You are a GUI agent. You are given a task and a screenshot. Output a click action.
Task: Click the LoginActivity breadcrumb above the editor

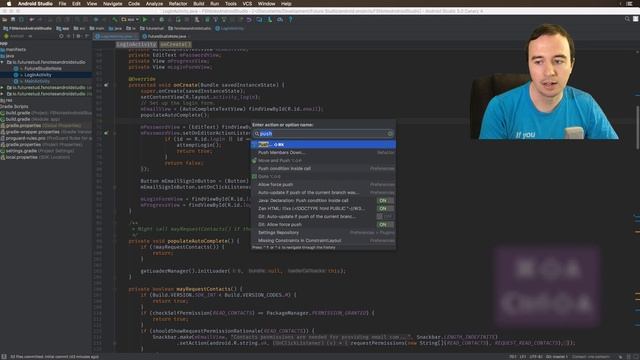tap(136, 44)
